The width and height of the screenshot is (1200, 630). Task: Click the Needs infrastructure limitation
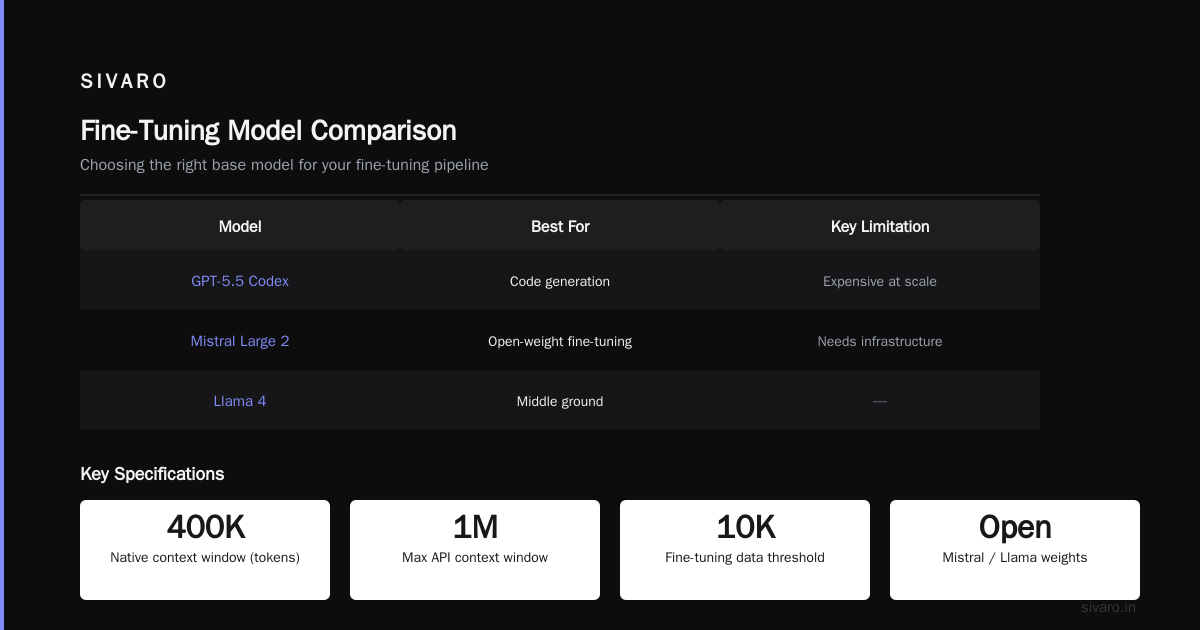(880, 341)
